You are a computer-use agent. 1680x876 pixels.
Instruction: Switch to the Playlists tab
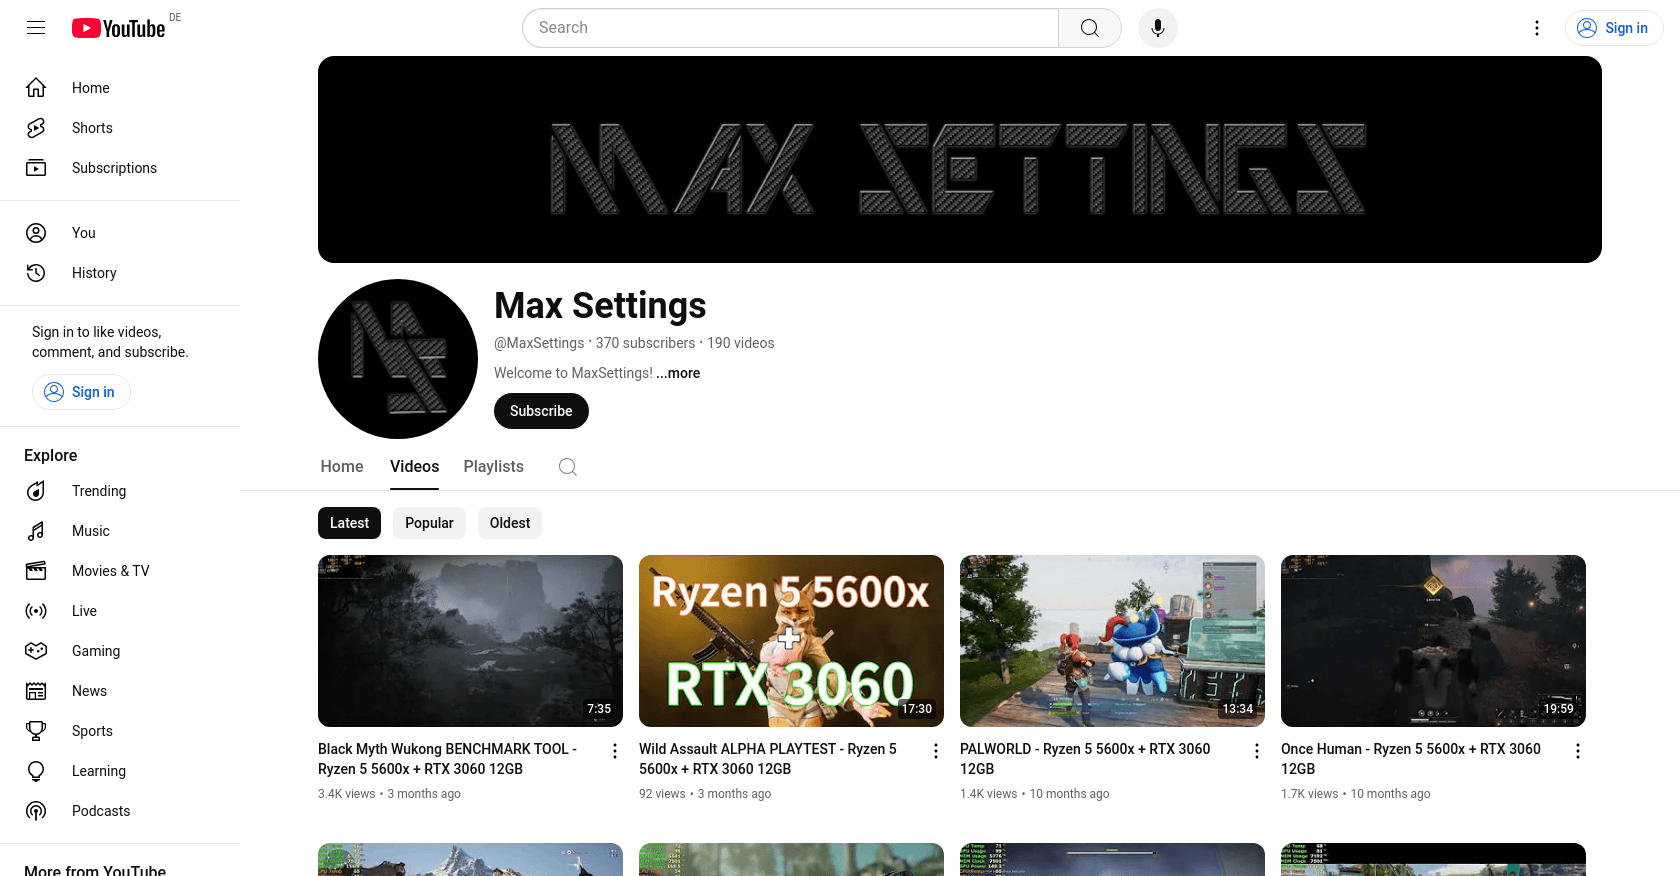494,467
